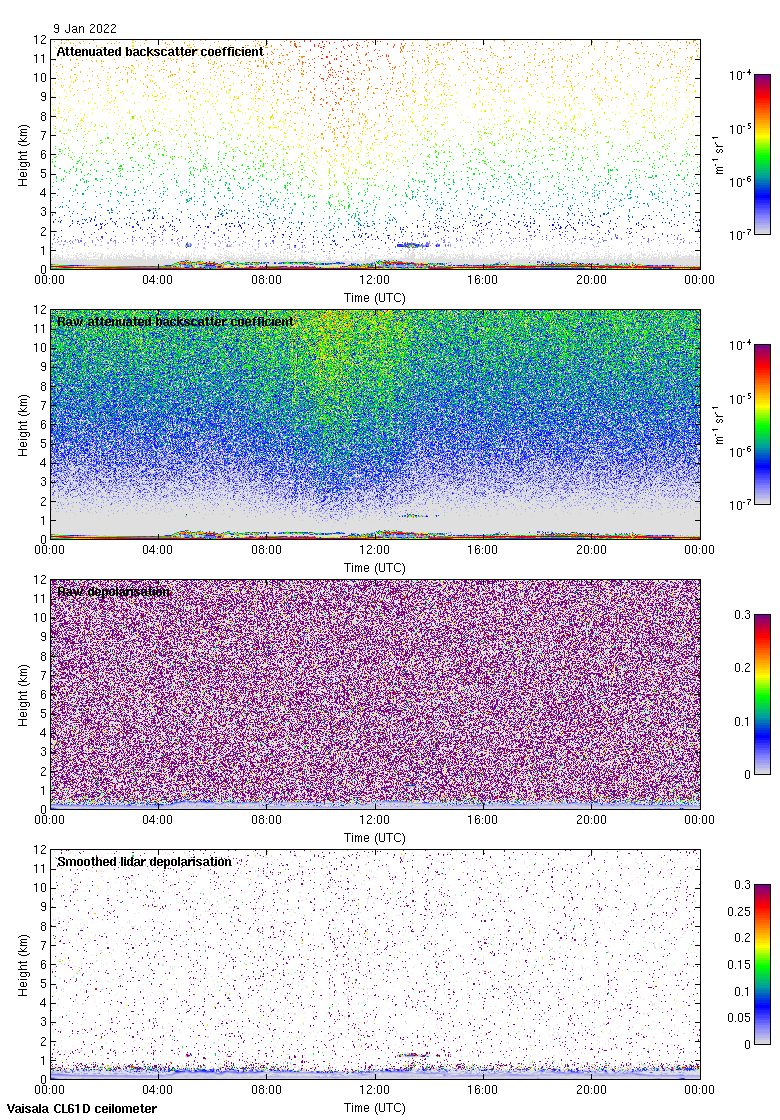780x1120 pixels.
Task: Click the date label "9 Jan 2022"
Action: [x=84, y=29]
